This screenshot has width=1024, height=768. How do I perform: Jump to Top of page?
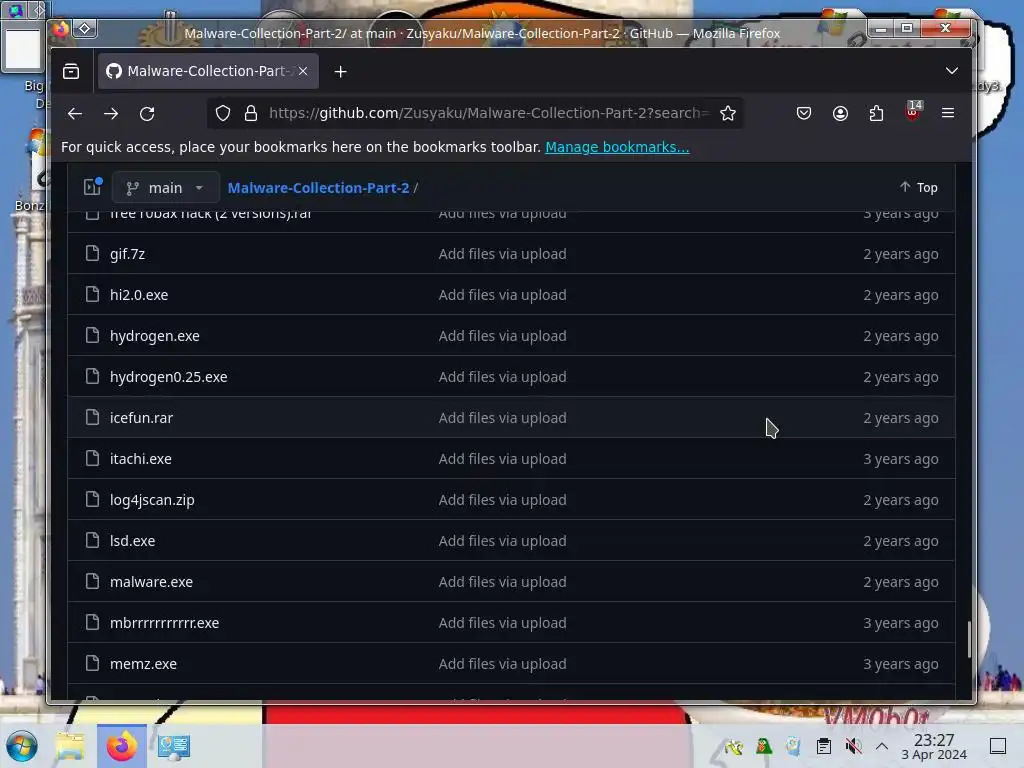[919, 188]
